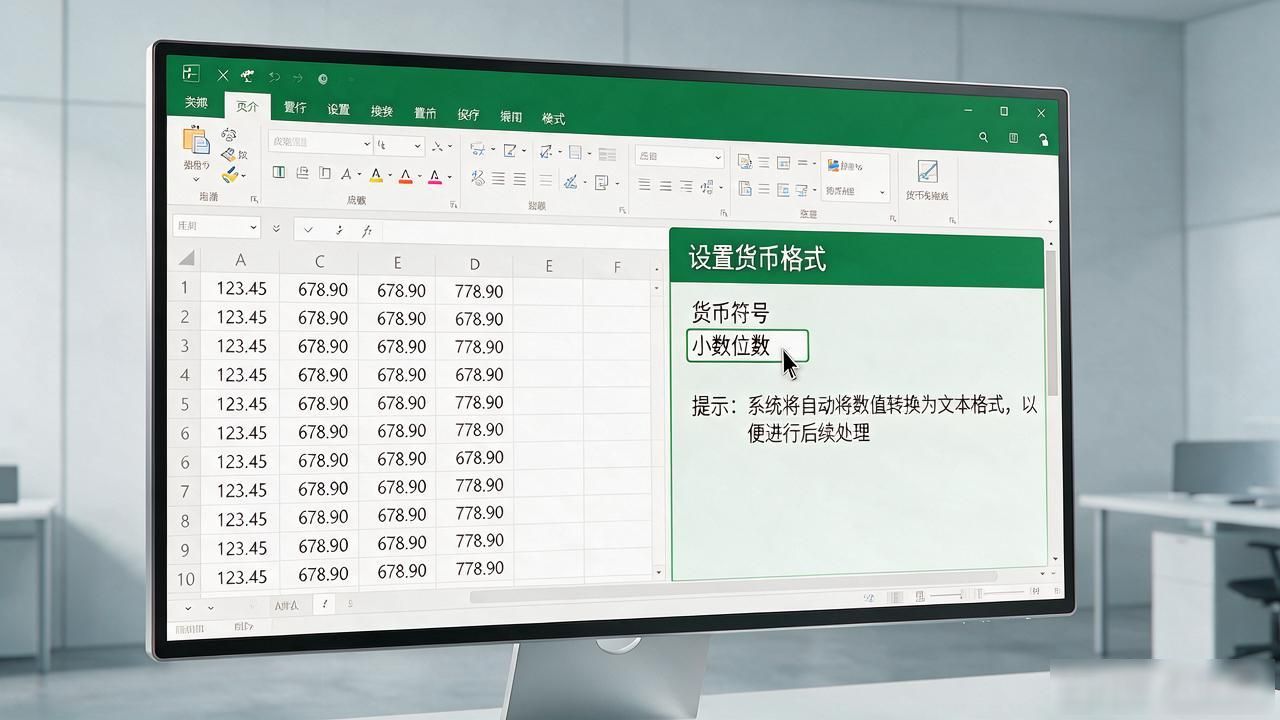
Task: Click the app logo in the title bar
Action: click(x=191, y=73)
